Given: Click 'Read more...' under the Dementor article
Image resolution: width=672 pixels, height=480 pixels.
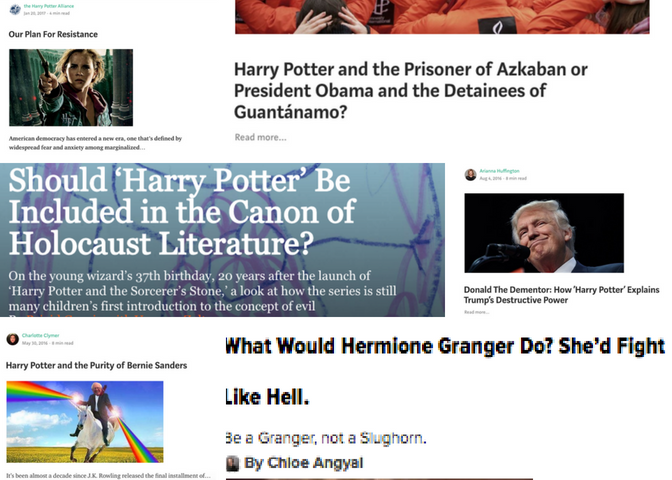Looking at the screenshot, I should (476, 312).
